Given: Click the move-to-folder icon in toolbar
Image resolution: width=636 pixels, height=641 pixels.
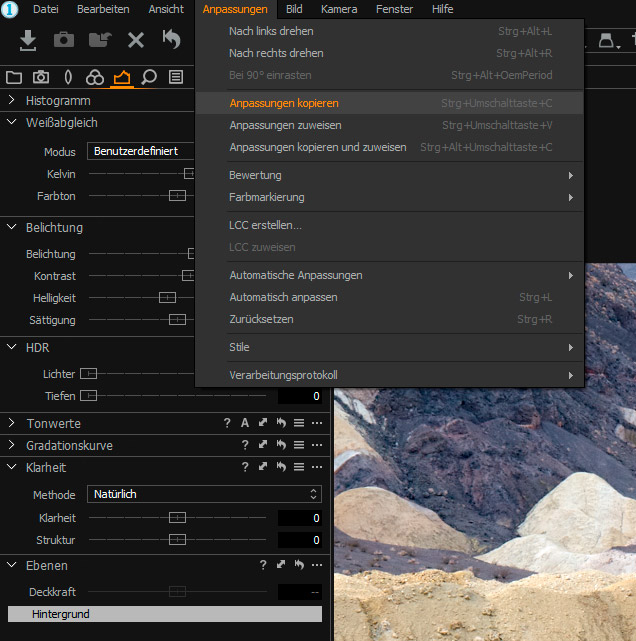Looking at the screenshot, I should (x=100, y=40).
